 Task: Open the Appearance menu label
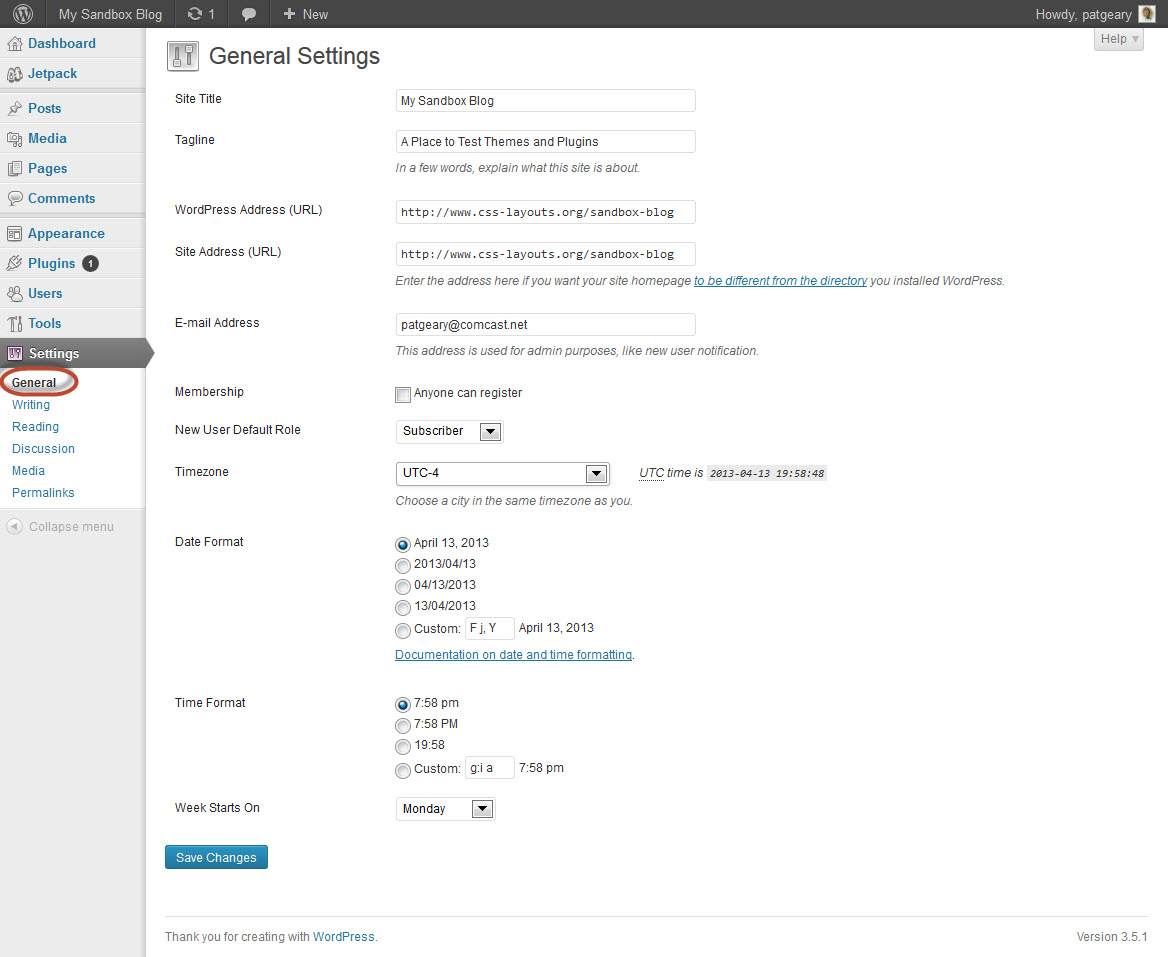(66, 234)
